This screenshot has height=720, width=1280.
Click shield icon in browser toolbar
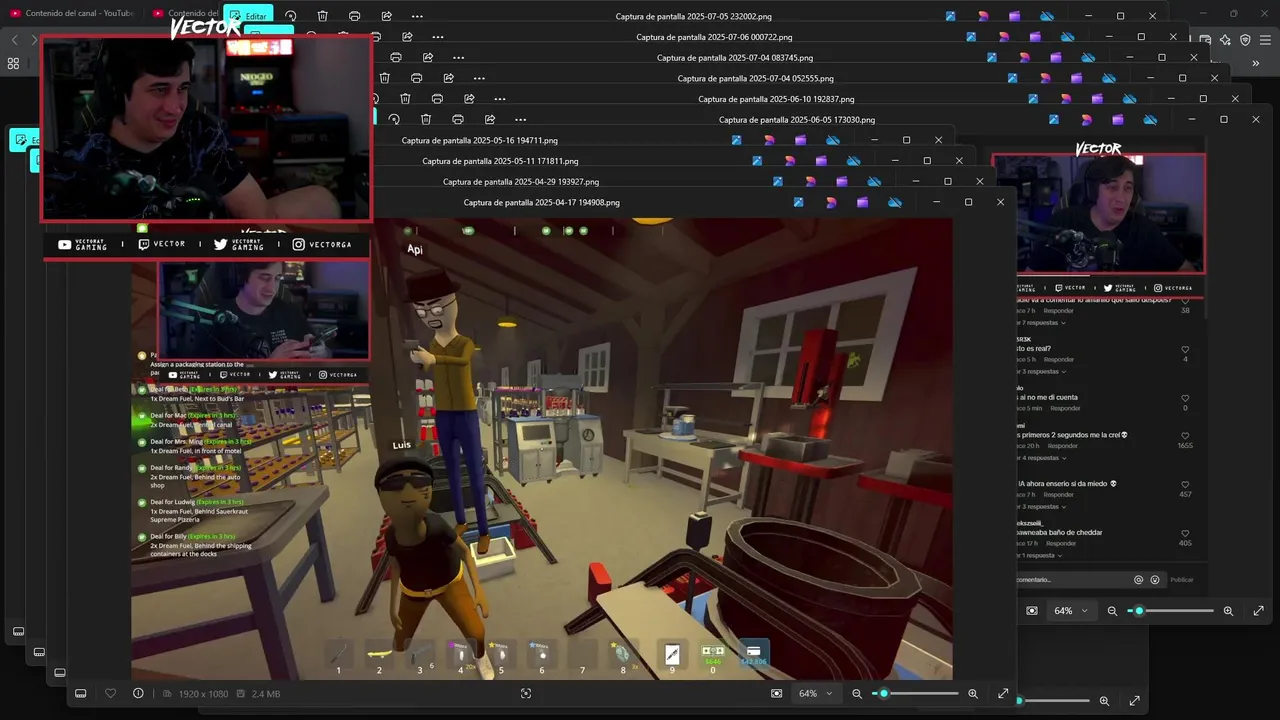tap(1245, 40)
